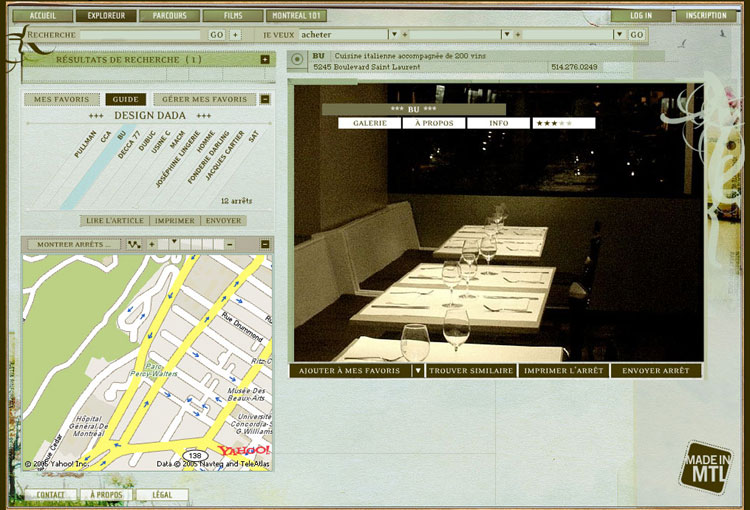Select the Fonderie Darling stop
Screen dimensions: 750x510
209,157
